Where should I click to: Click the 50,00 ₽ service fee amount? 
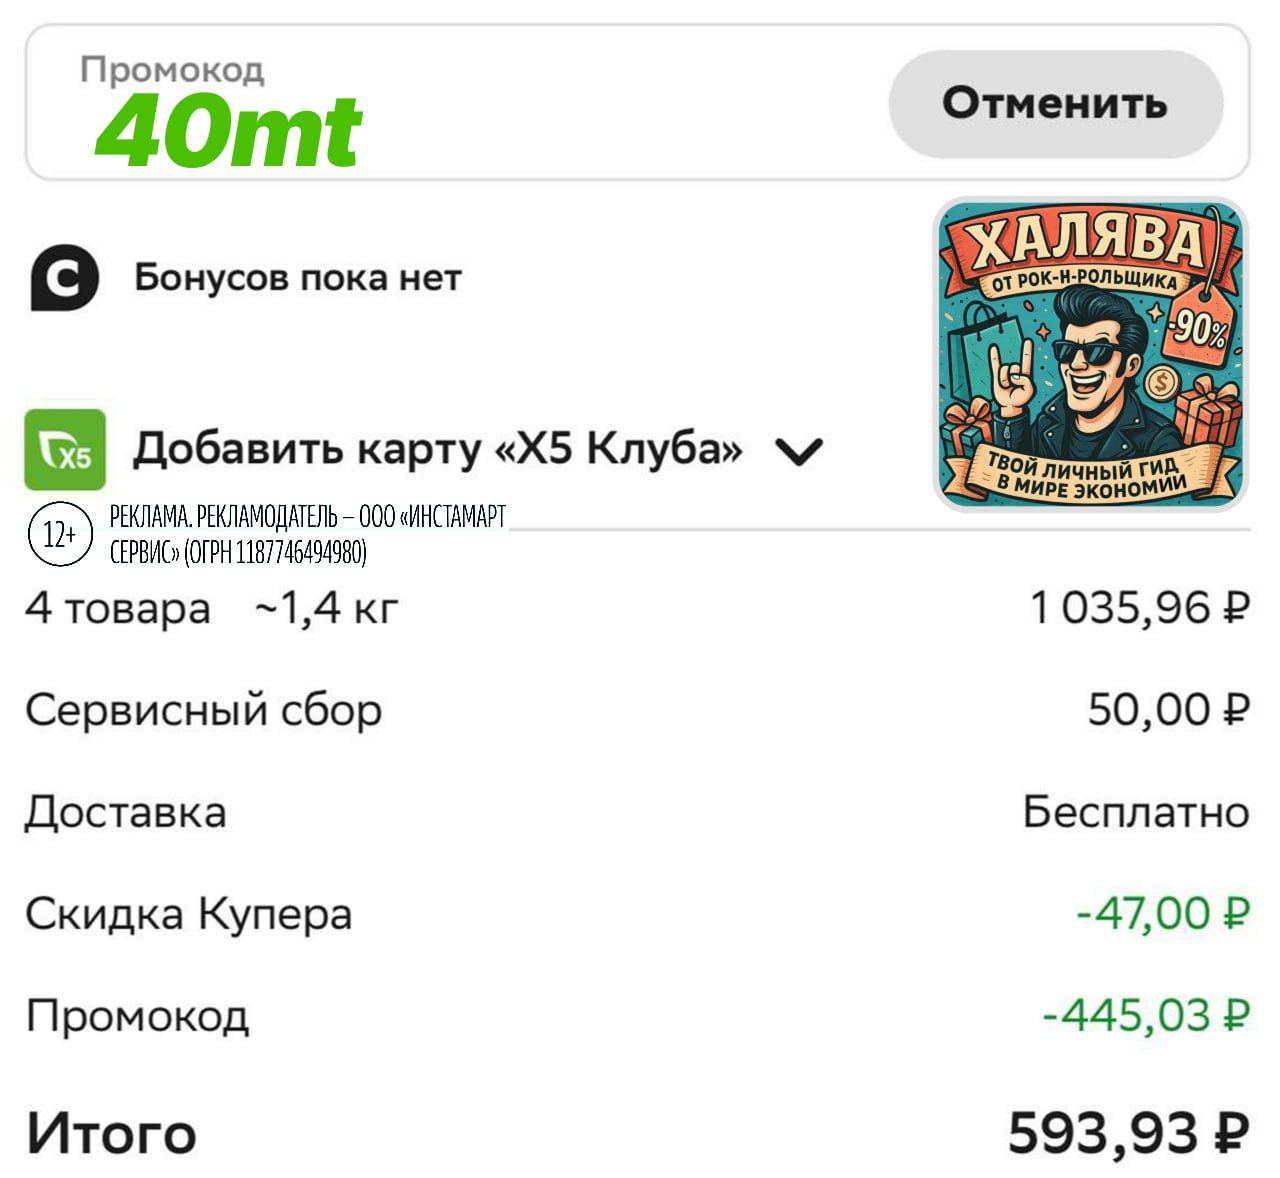point(1168,710)
